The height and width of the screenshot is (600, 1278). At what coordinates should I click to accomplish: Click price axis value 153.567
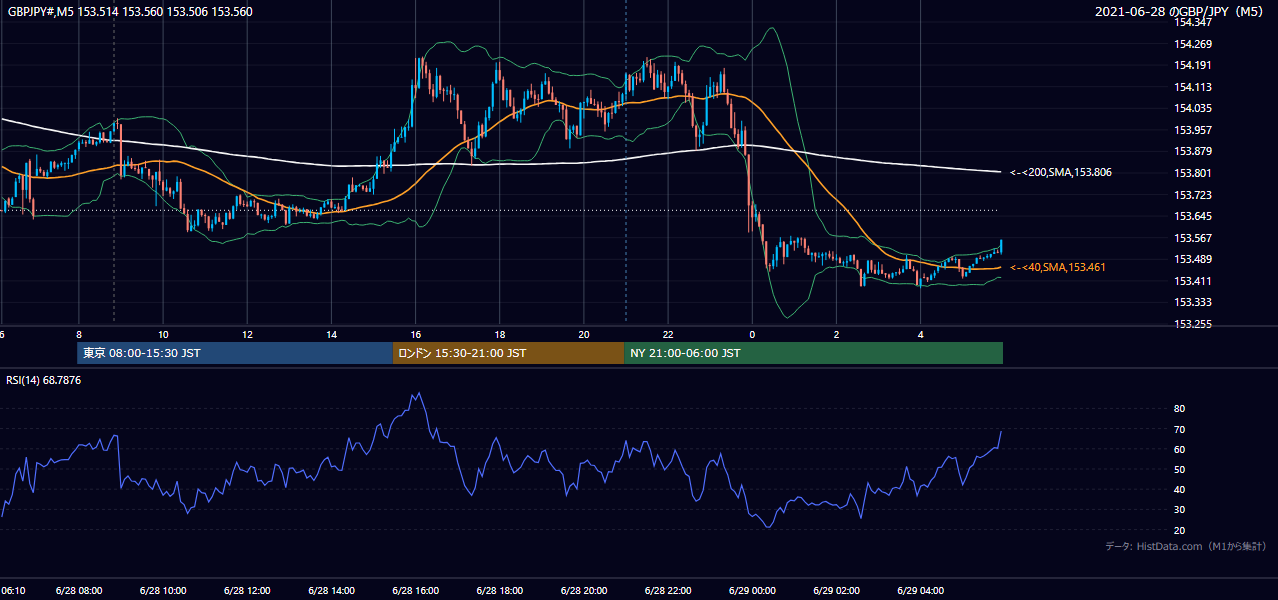(x=1192, y=238)
